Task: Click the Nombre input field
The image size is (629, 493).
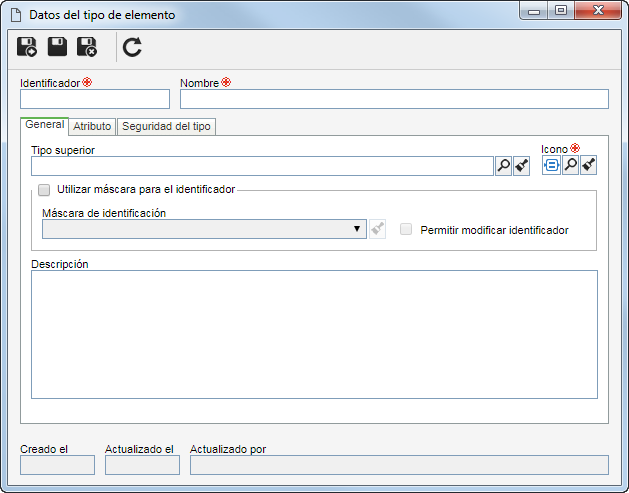Action: (394, 99)
